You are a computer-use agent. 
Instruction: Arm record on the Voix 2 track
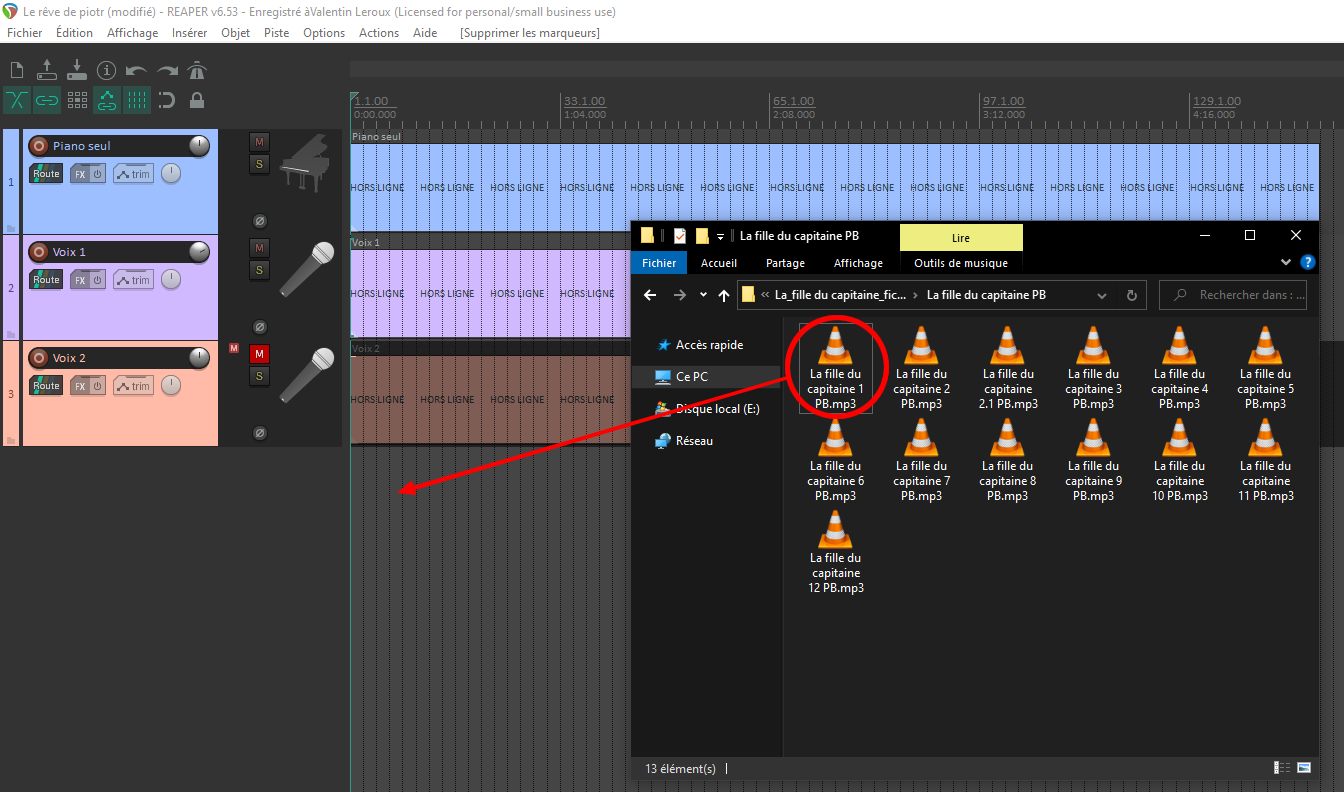(39, 358)
